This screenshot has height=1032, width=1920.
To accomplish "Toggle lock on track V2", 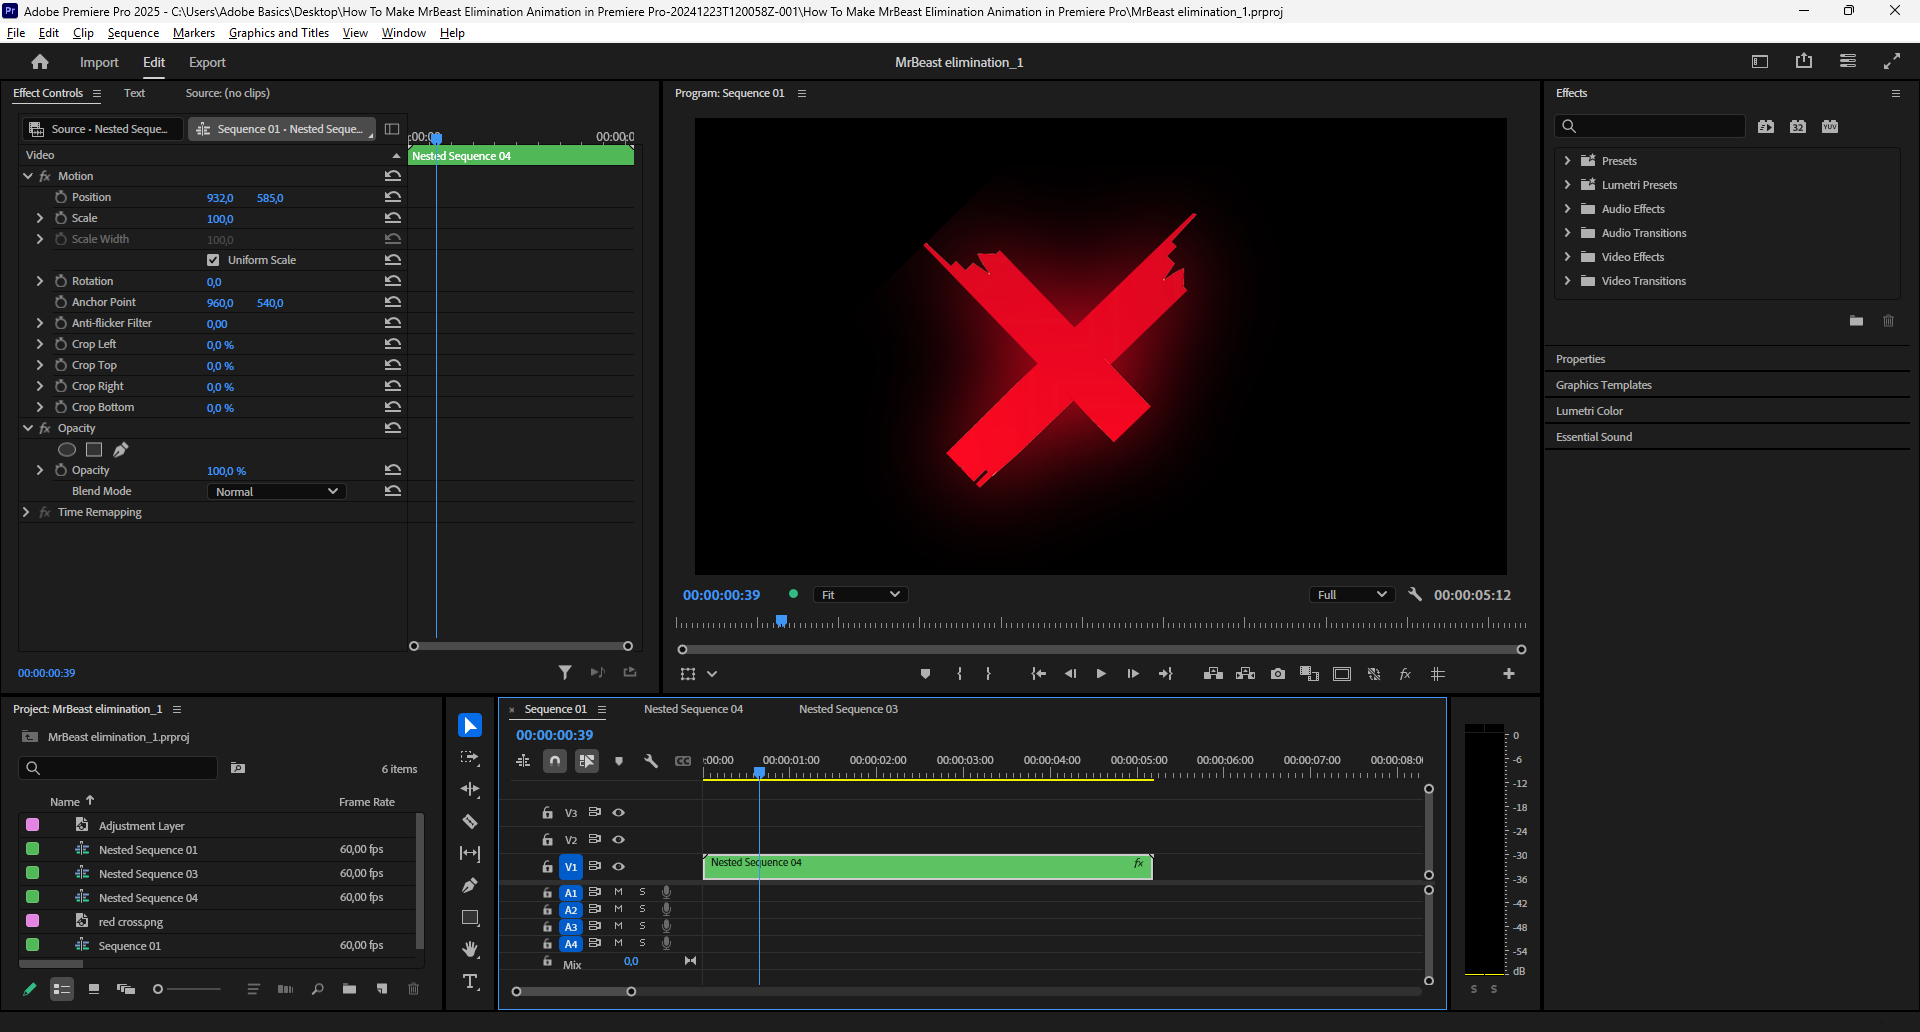I will [x=547, y=840].
